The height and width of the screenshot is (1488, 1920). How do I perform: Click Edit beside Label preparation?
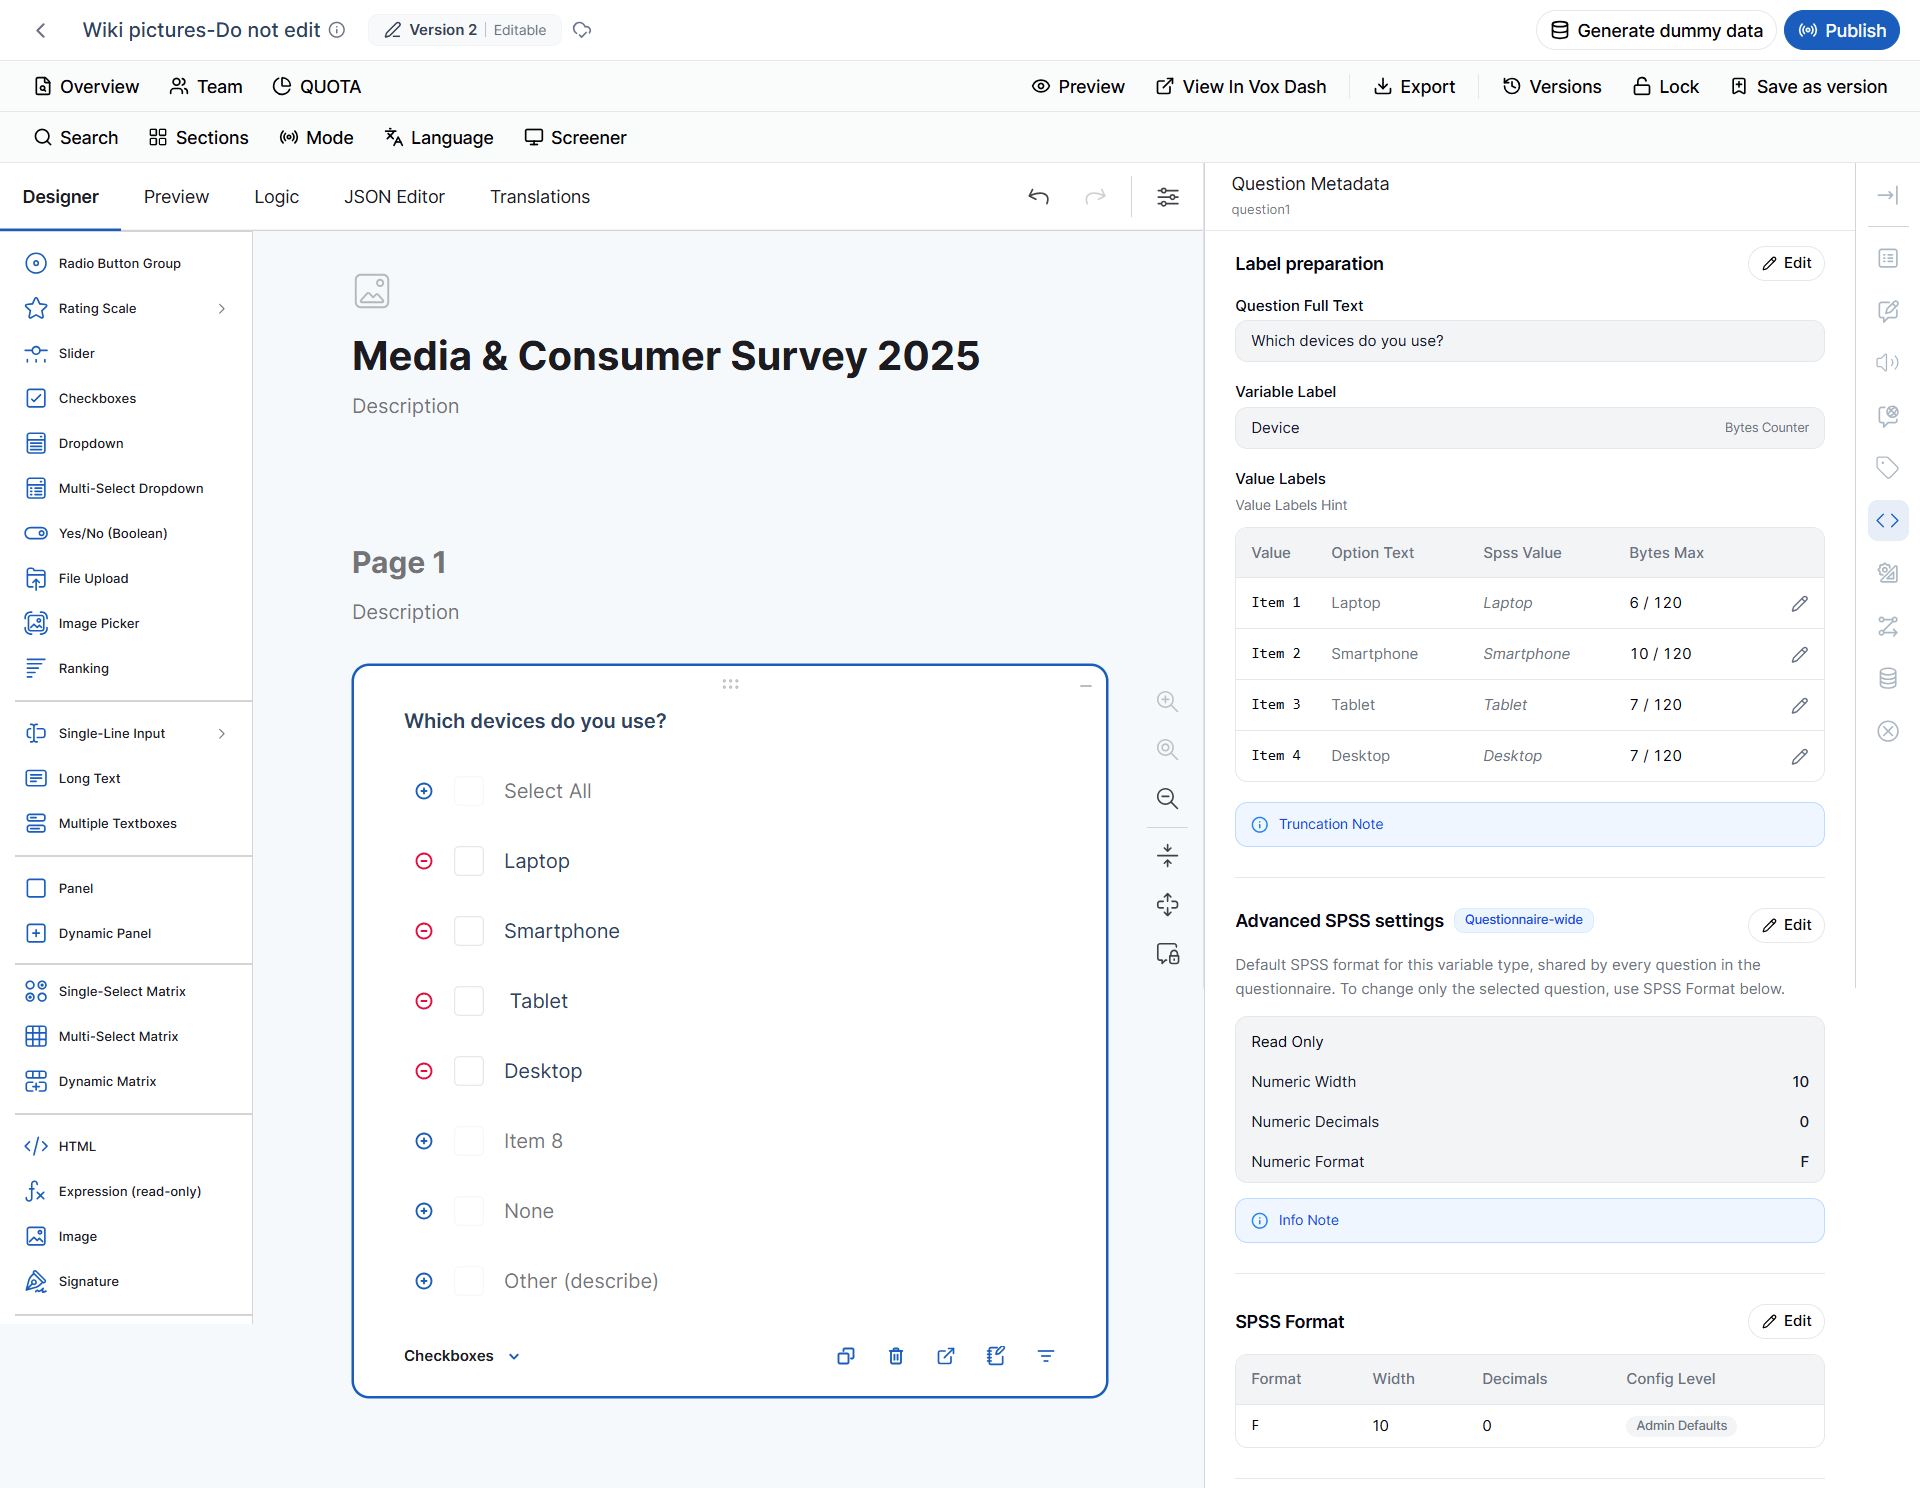(1786, 263)
